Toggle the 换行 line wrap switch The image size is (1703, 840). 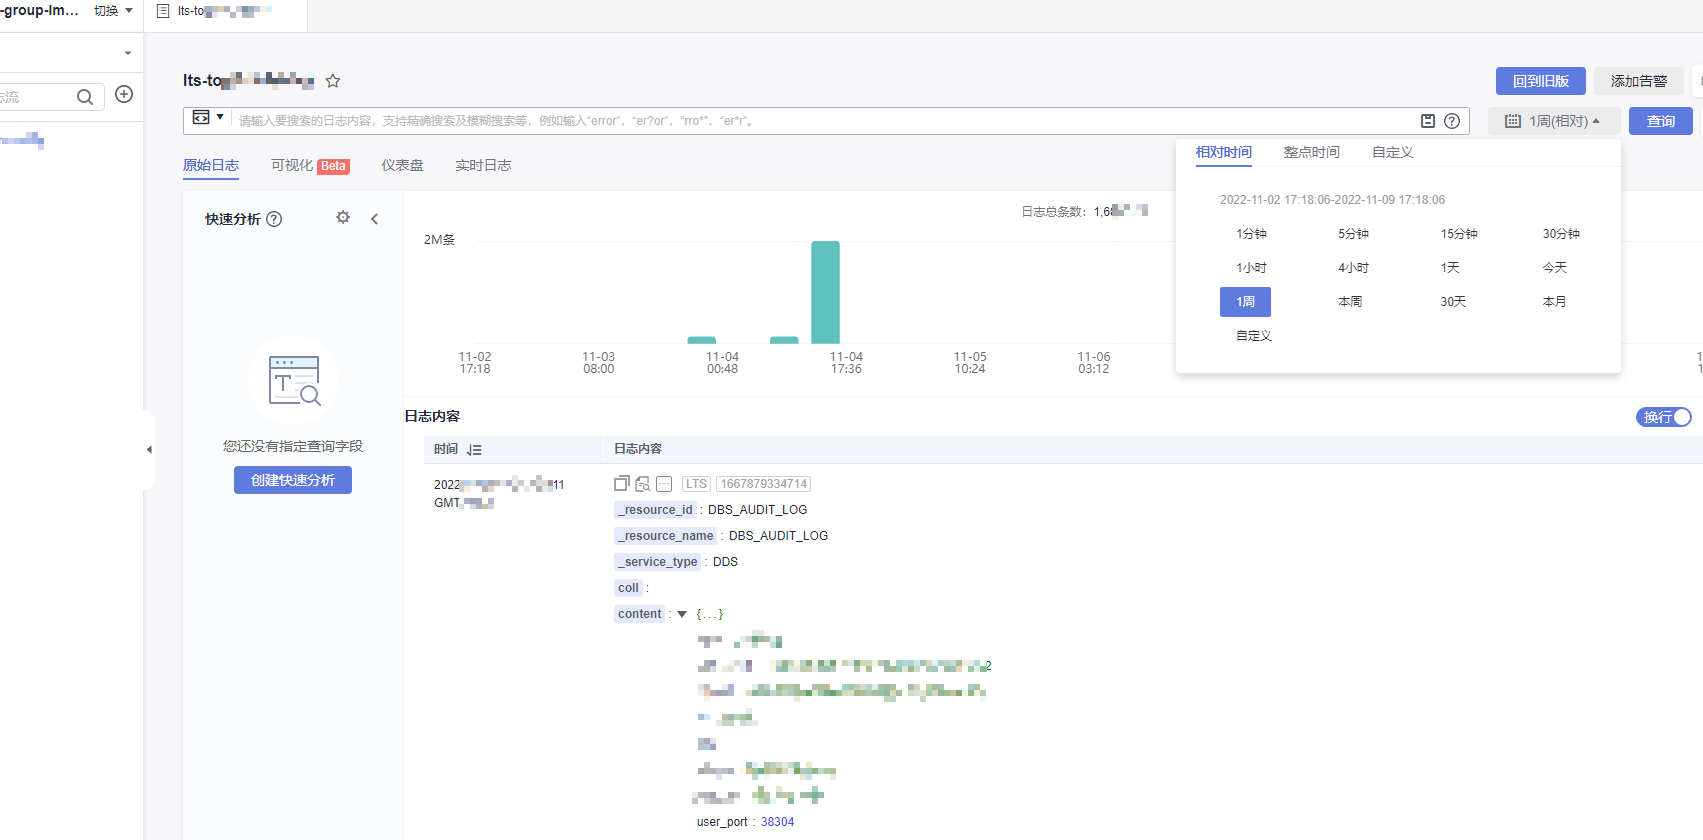[1663, 417]
